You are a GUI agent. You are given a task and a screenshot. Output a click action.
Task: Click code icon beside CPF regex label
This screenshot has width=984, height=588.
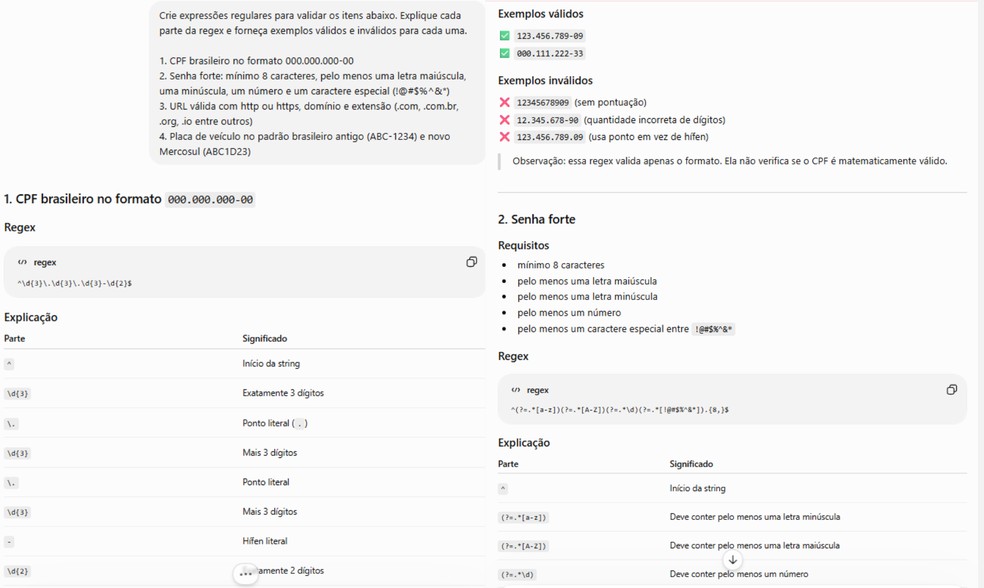tap(22, 262)
